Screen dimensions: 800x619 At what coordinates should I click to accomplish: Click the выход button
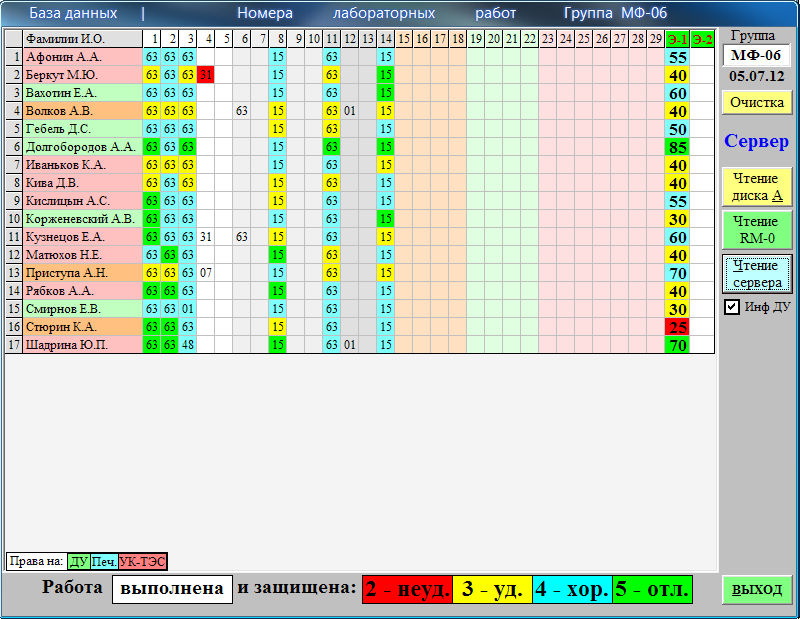coord(757,589)
